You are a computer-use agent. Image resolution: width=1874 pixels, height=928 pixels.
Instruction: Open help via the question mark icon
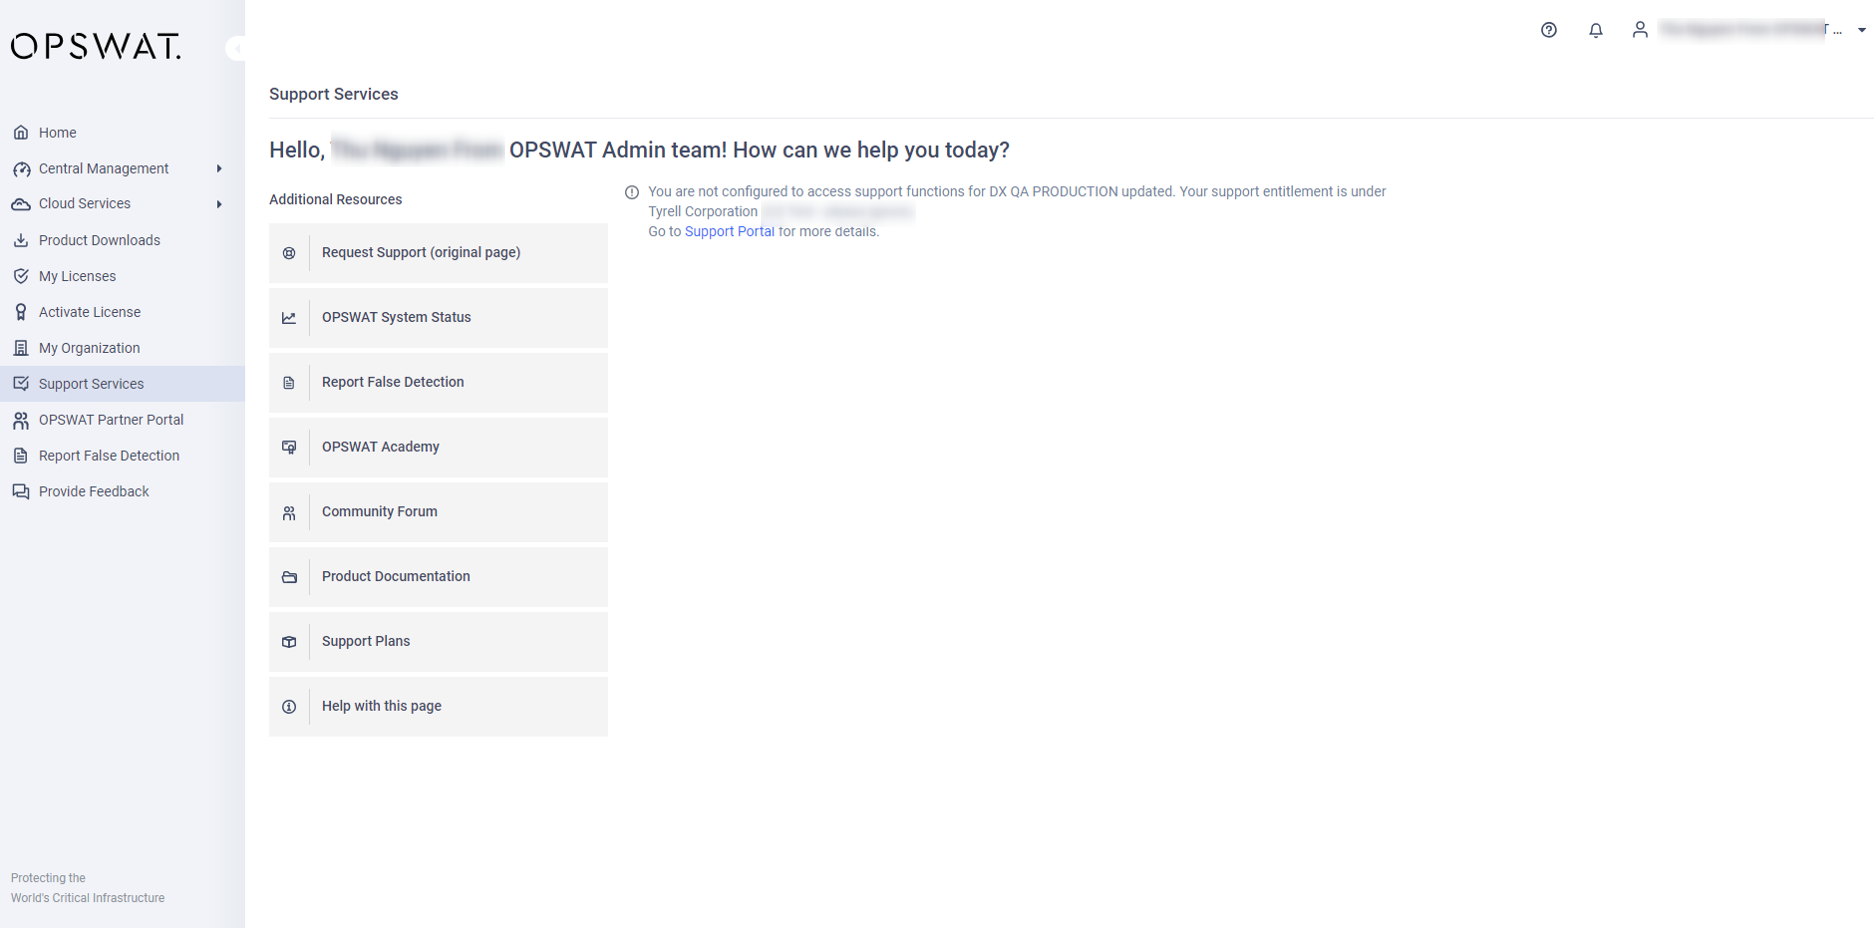click(1549, 30)
